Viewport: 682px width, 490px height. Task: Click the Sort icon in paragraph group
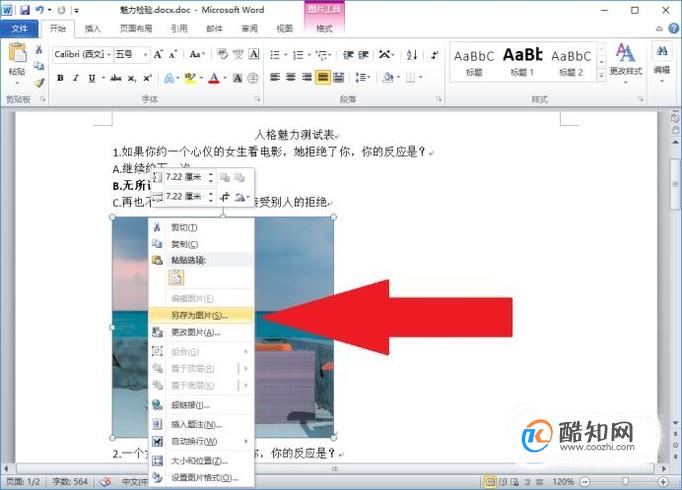click(412, 55)
